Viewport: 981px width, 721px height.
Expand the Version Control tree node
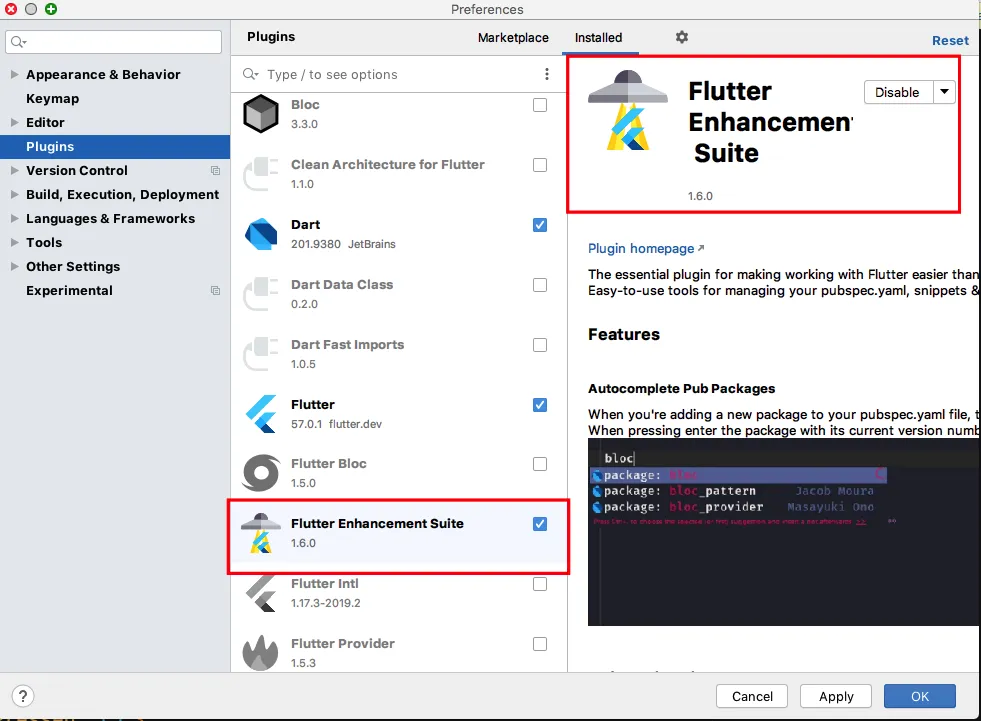pos(14,170)
